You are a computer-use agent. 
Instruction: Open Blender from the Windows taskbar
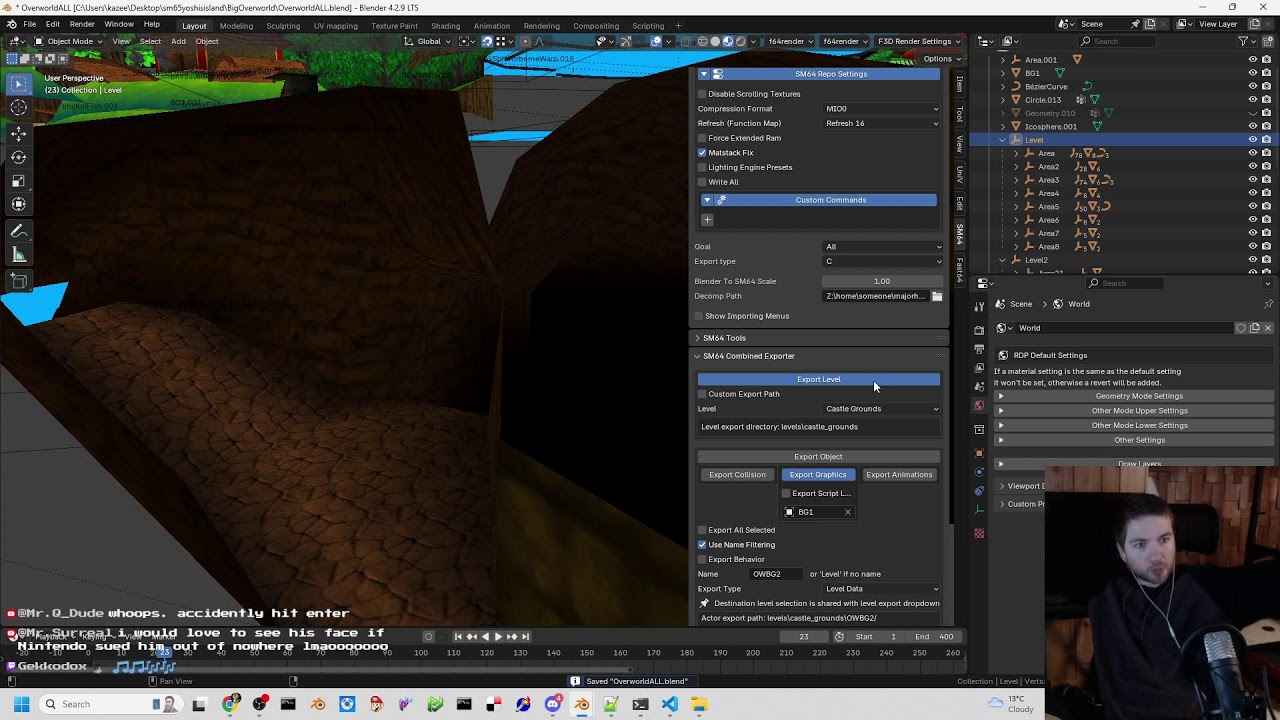pos(582,704)
